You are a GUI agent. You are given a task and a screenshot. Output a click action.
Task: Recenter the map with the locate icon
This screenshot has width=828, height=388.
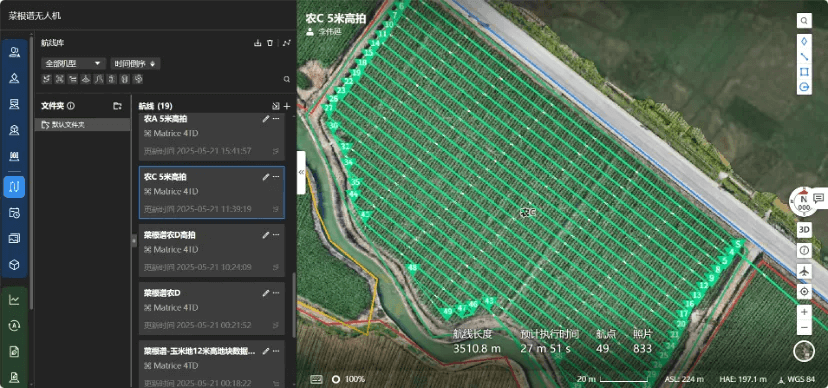pyautogui.click(x=804, y=291)
